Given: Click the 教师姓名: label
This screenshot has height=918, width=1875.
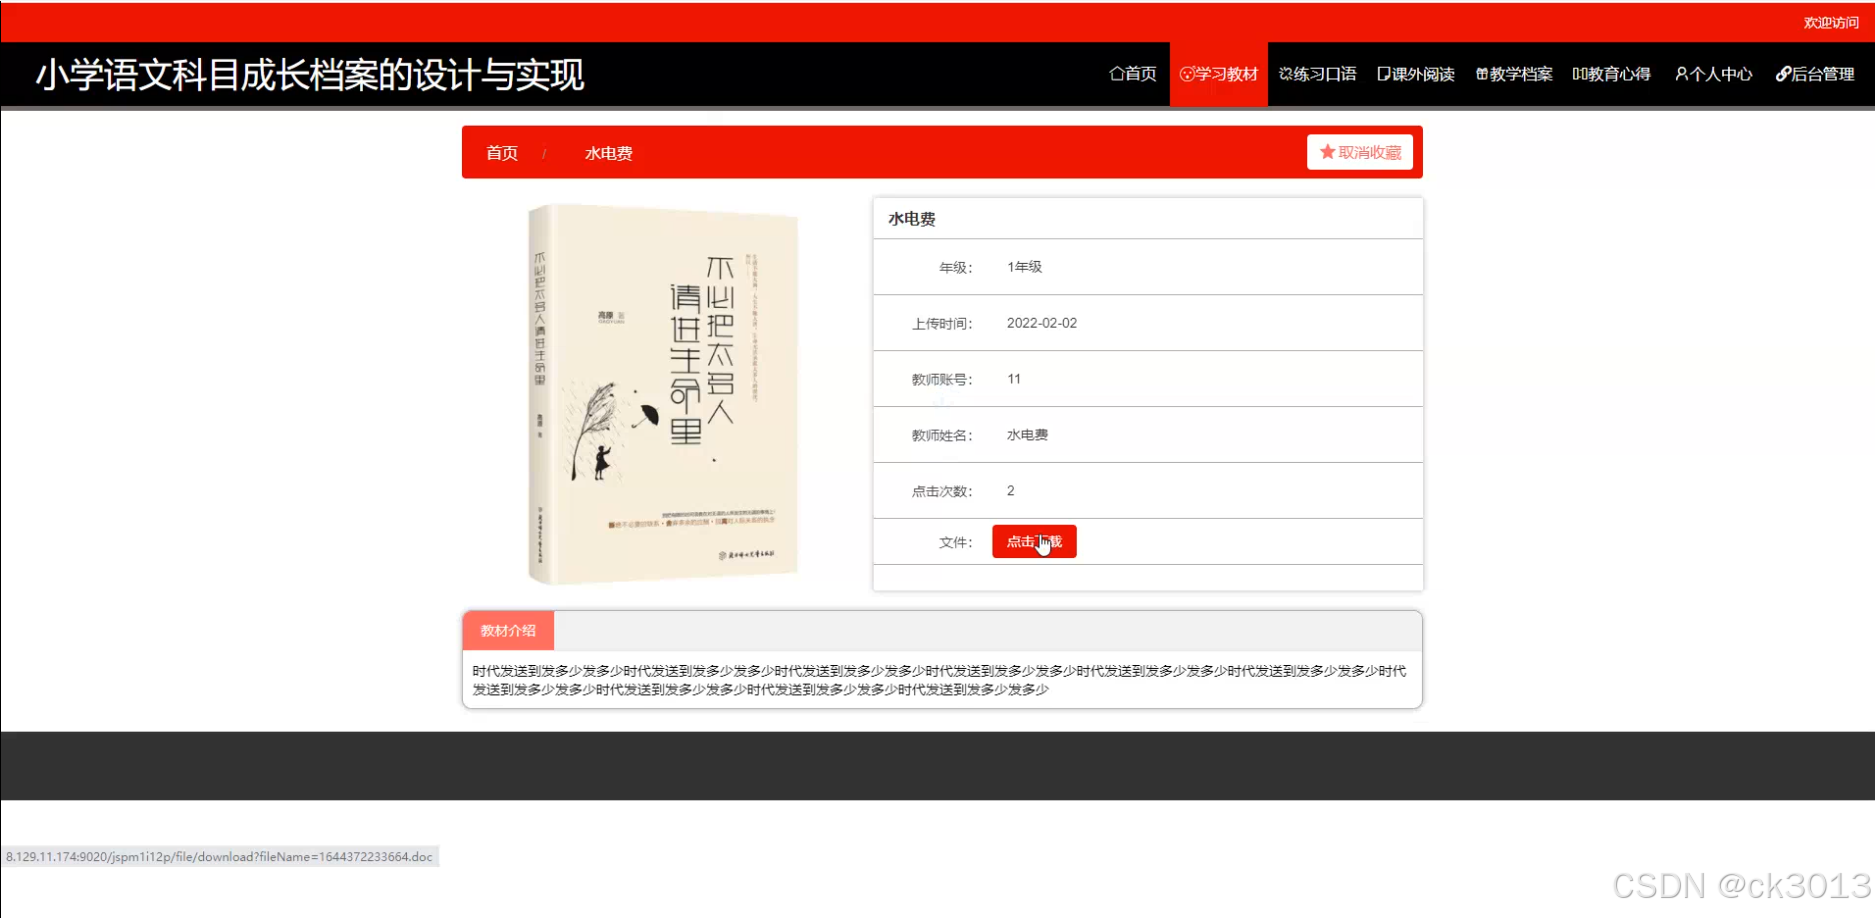Looking at the screenshot, I should 942,435.
